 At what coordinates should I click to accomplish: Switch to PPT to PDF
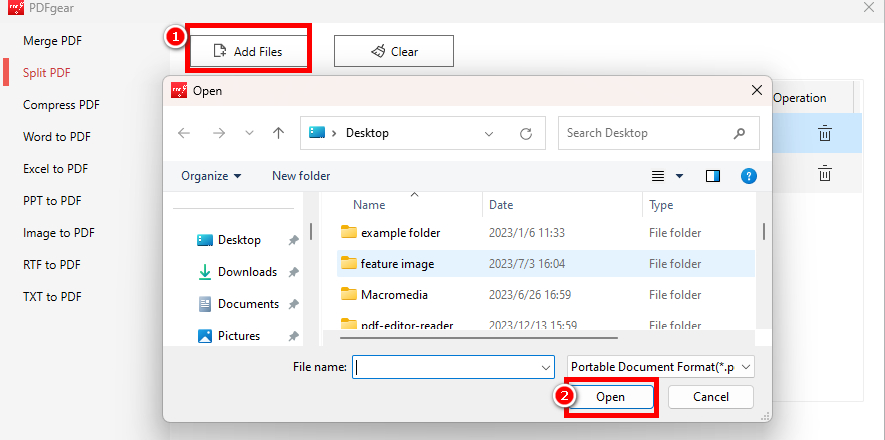click(x=52, y=201)
